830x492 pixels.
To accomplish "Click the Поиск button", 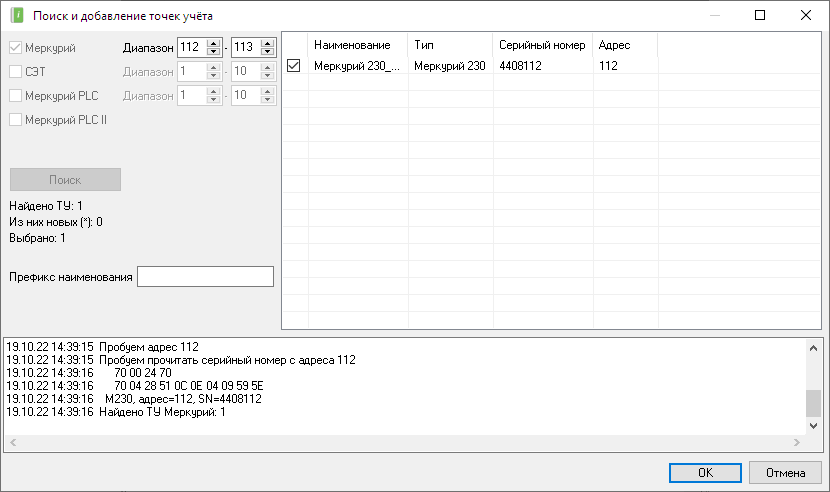I will (65, 180).
